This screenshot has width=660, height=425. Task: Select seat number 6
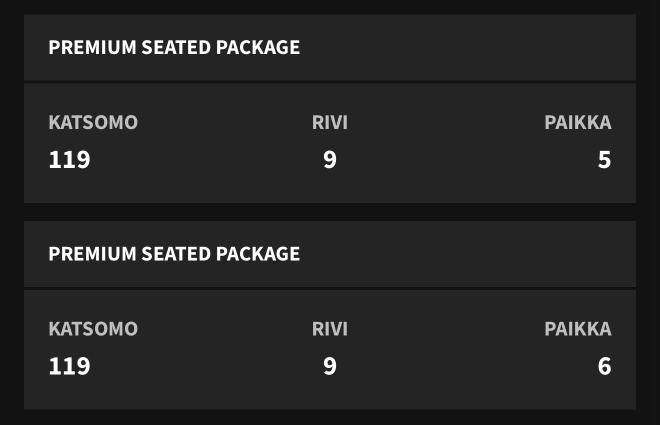604,366
